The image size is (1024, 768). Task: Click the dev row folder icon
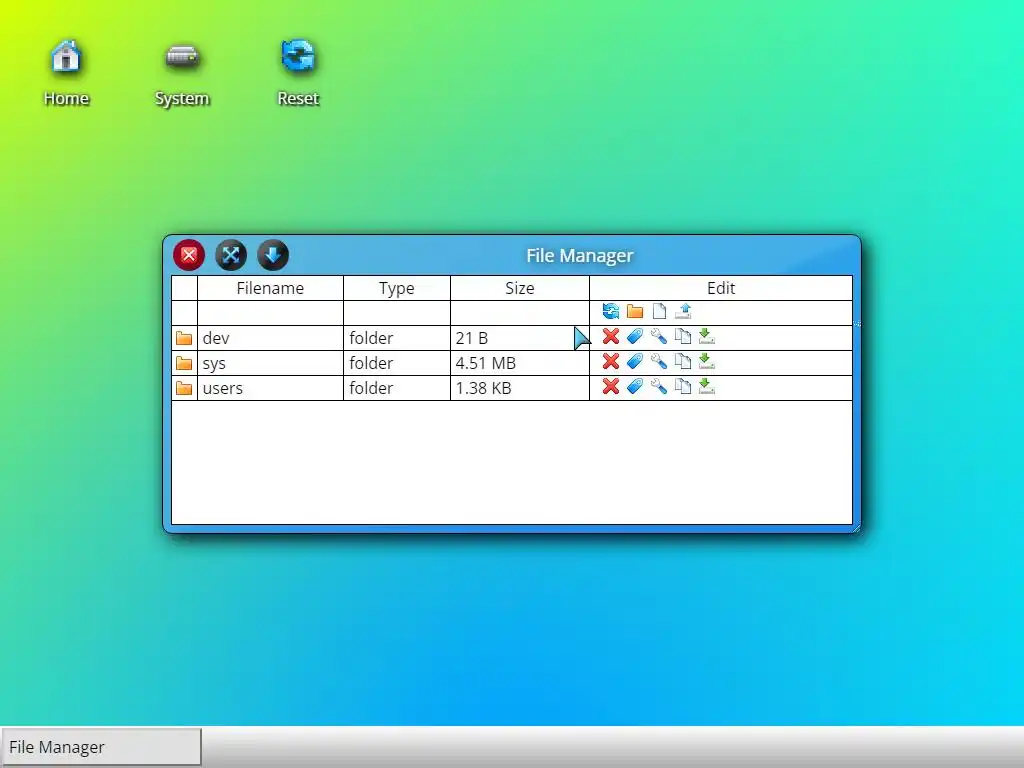184,338
